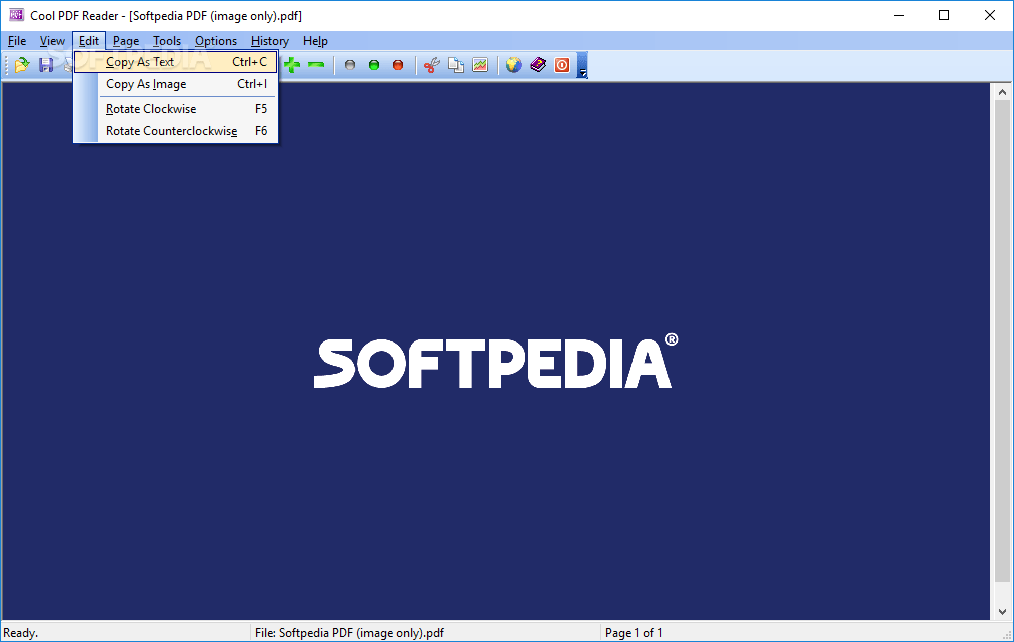Minimize the Cool PDF Reader window
The height and width of the screenshot is (642, 1014).
click(x=899, y=16)
